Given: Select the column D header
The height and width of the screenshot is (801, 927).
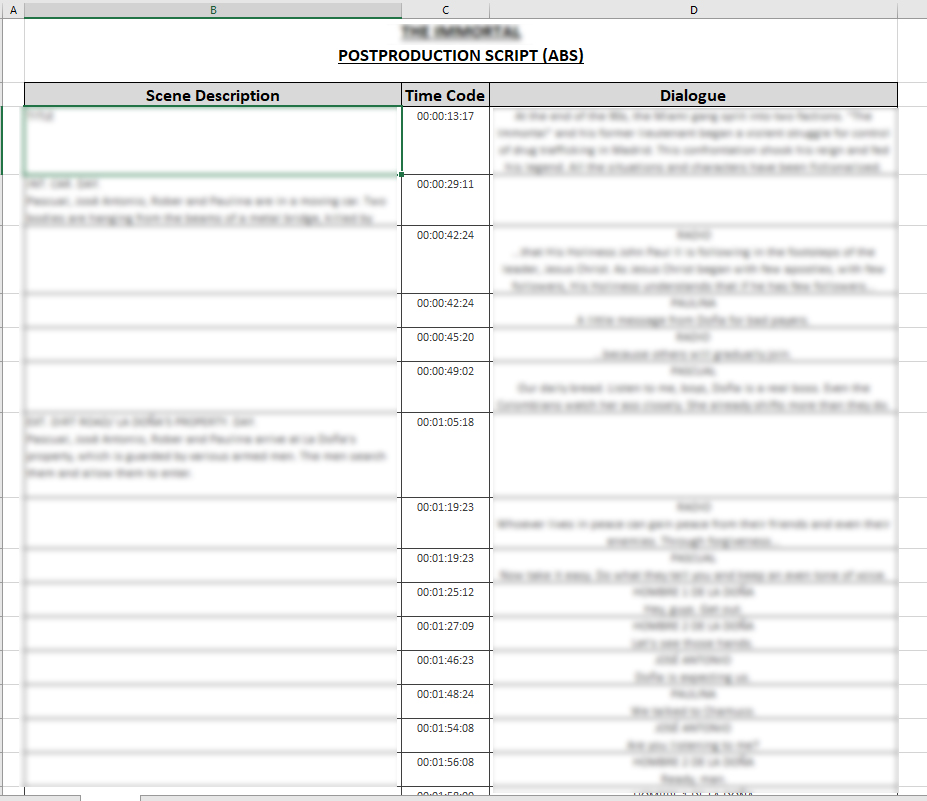Looking at the screenshot, I should [x=693, y=9].
